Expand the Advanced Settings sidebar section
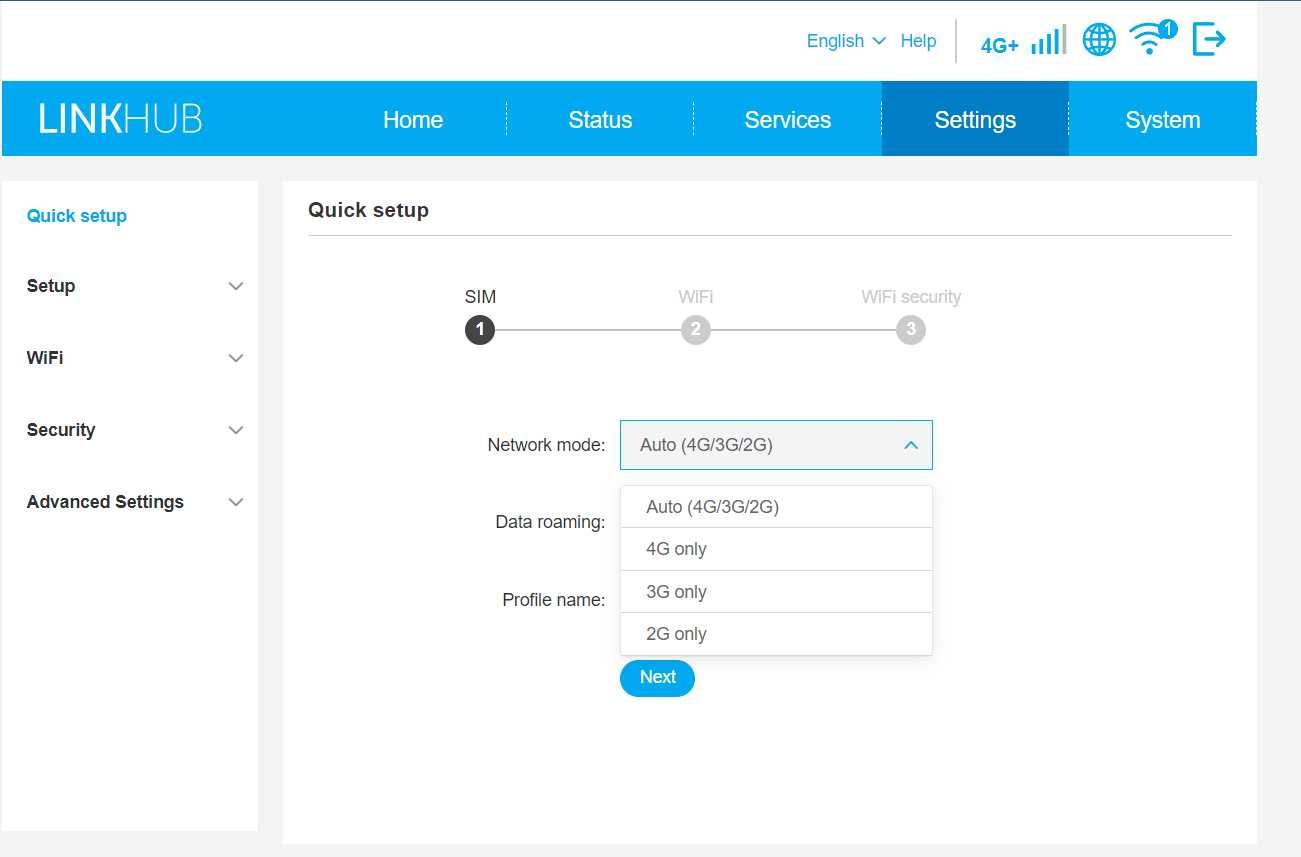This screenshot has height=857, width=1301. [x=135, y=502]
